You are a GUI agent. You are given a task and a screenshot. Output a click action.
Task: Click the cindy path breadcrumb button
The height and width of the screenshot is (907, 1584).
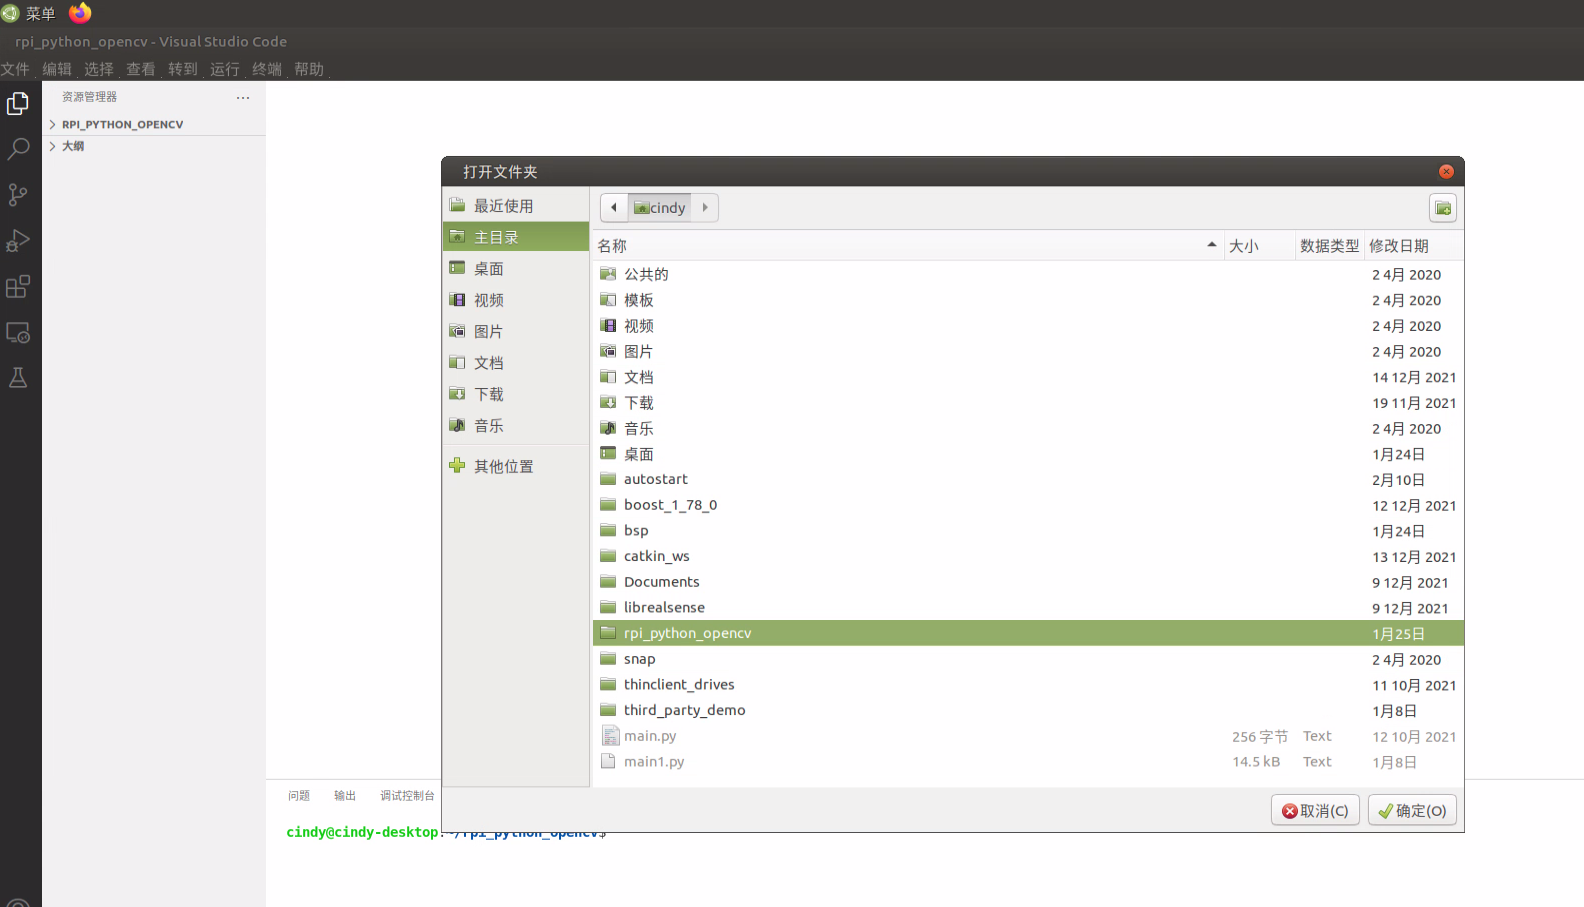coord(660,208)
